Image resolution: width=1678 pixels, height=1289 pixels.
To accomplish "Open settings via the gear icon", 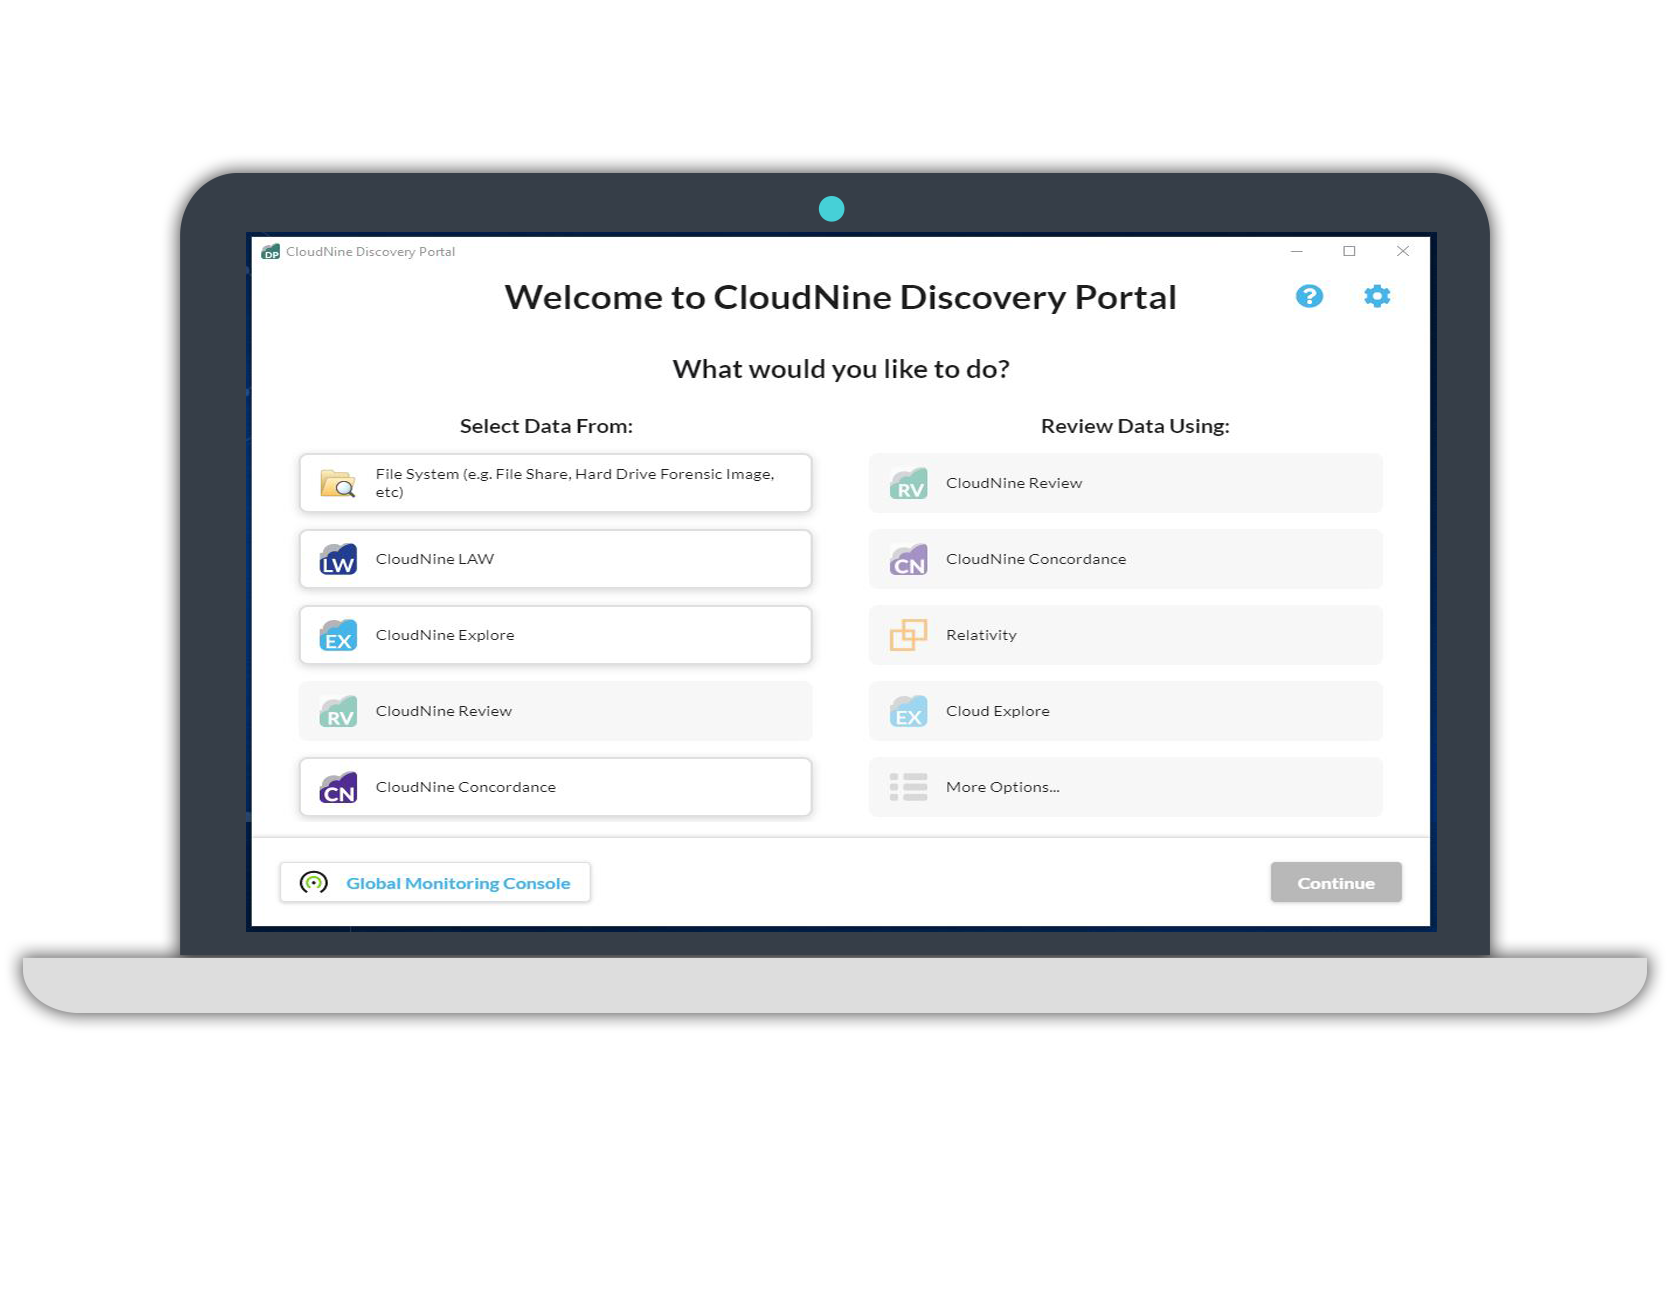I will pos(1376,296).
